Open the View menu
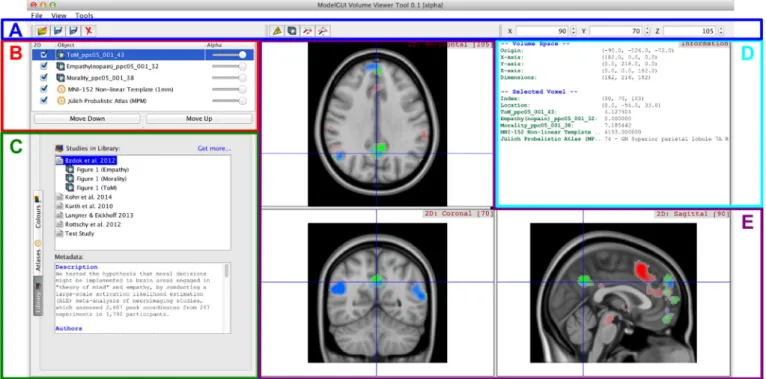 coord(59,16)
